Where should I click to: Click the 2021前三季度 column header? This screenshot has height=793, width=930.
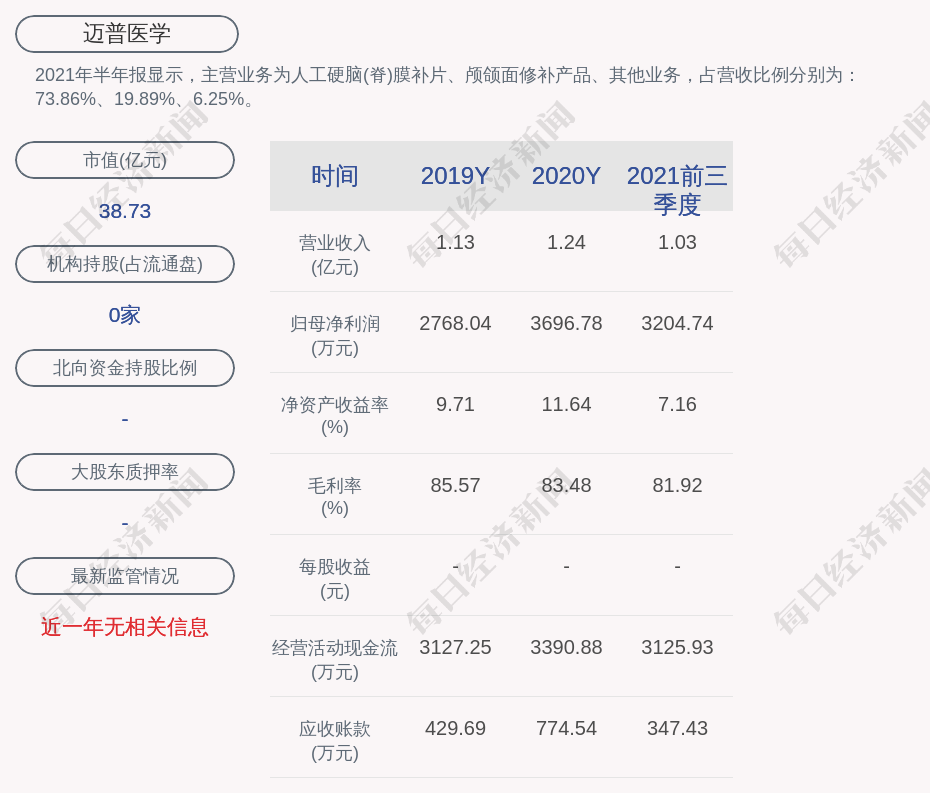click(677, 190)
